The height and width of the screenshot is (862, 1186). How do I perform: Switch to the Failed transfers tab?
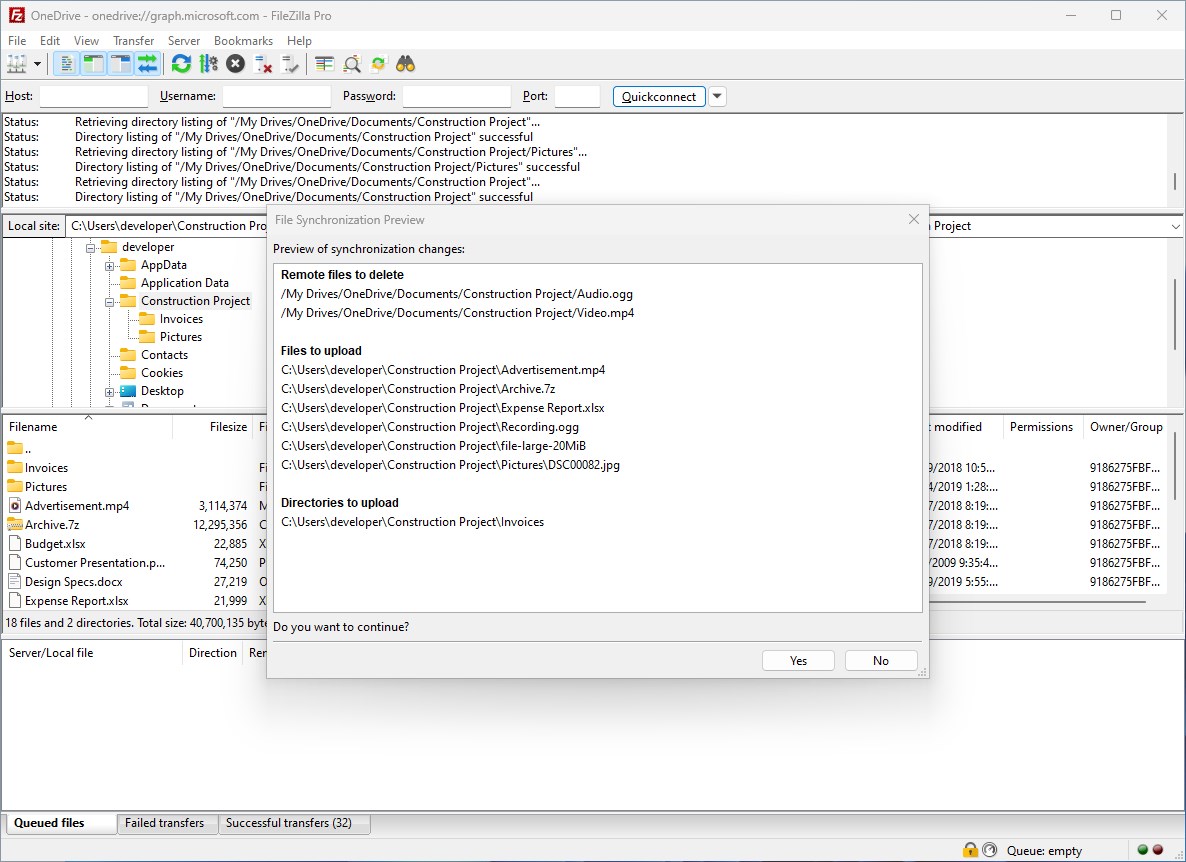pos(166,823)
